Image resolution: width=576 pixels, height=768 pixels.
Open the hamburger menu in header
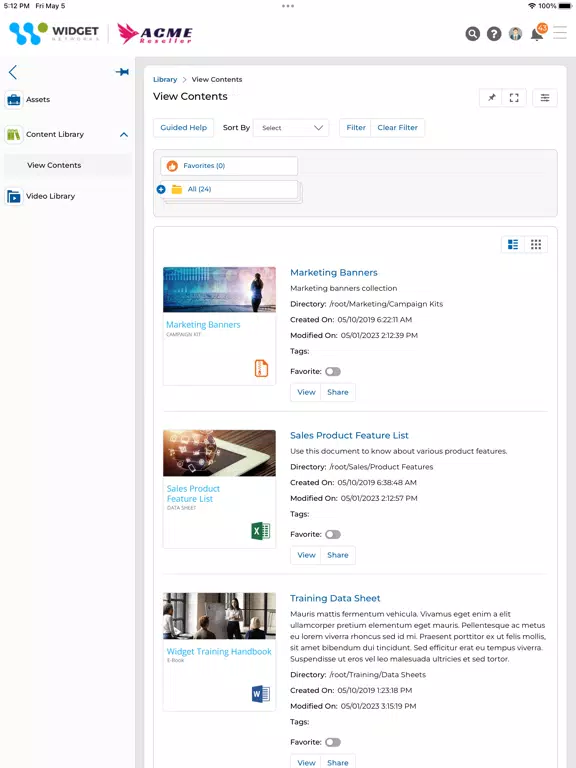(560, 33)
